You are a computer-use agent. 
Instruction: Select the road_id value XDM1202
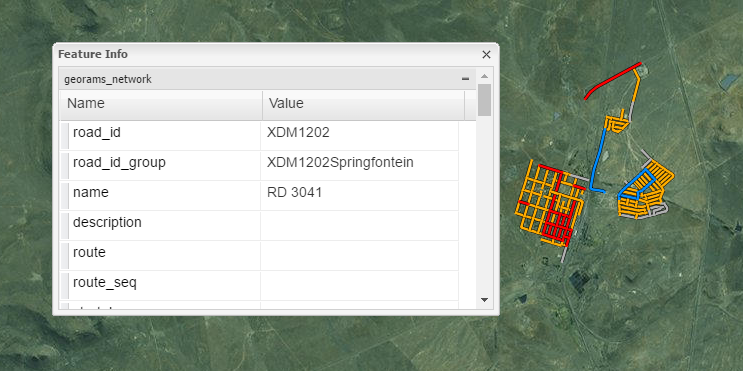click(298, 133)
